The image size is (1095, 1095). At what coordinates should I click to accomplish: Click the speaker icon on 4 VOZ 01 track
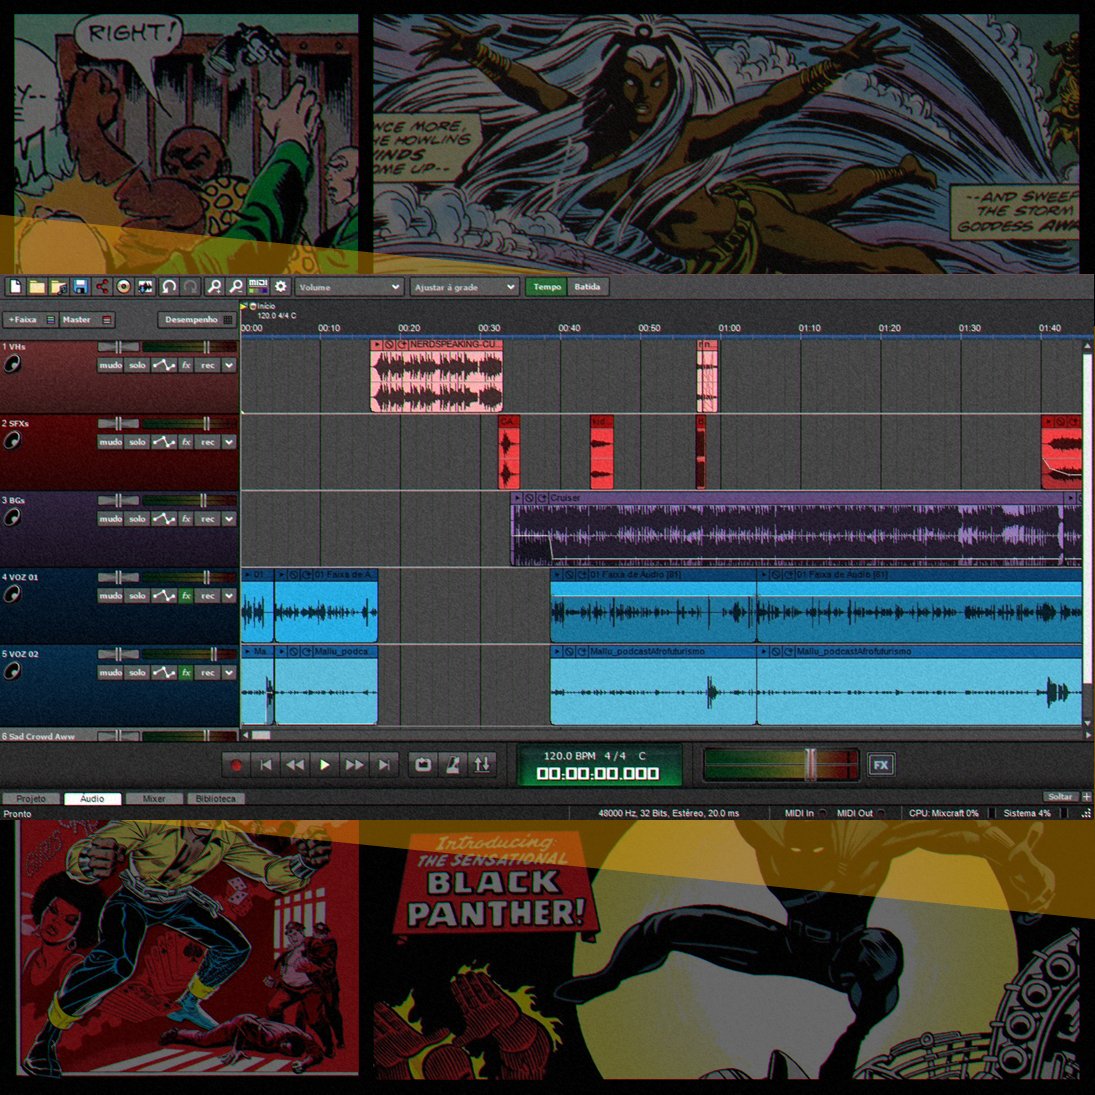tap(12, 594)
